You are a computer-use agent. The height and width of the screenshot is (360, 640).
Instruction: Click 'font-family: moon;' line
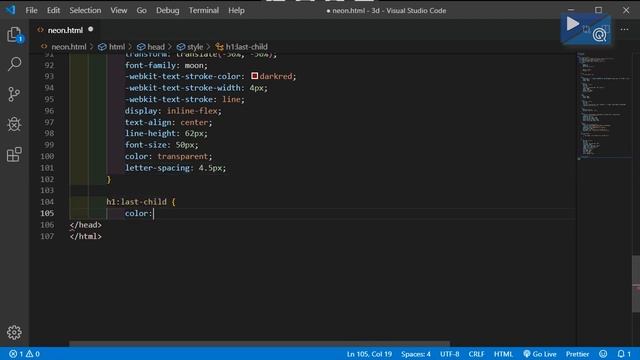click(166, 65)
